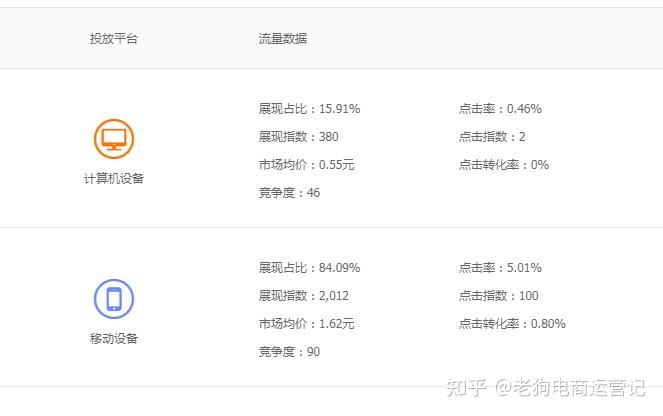Screen dimensions: 663x416
Task: Click computer 展现指数 380 value
Action: coord(329,137)
